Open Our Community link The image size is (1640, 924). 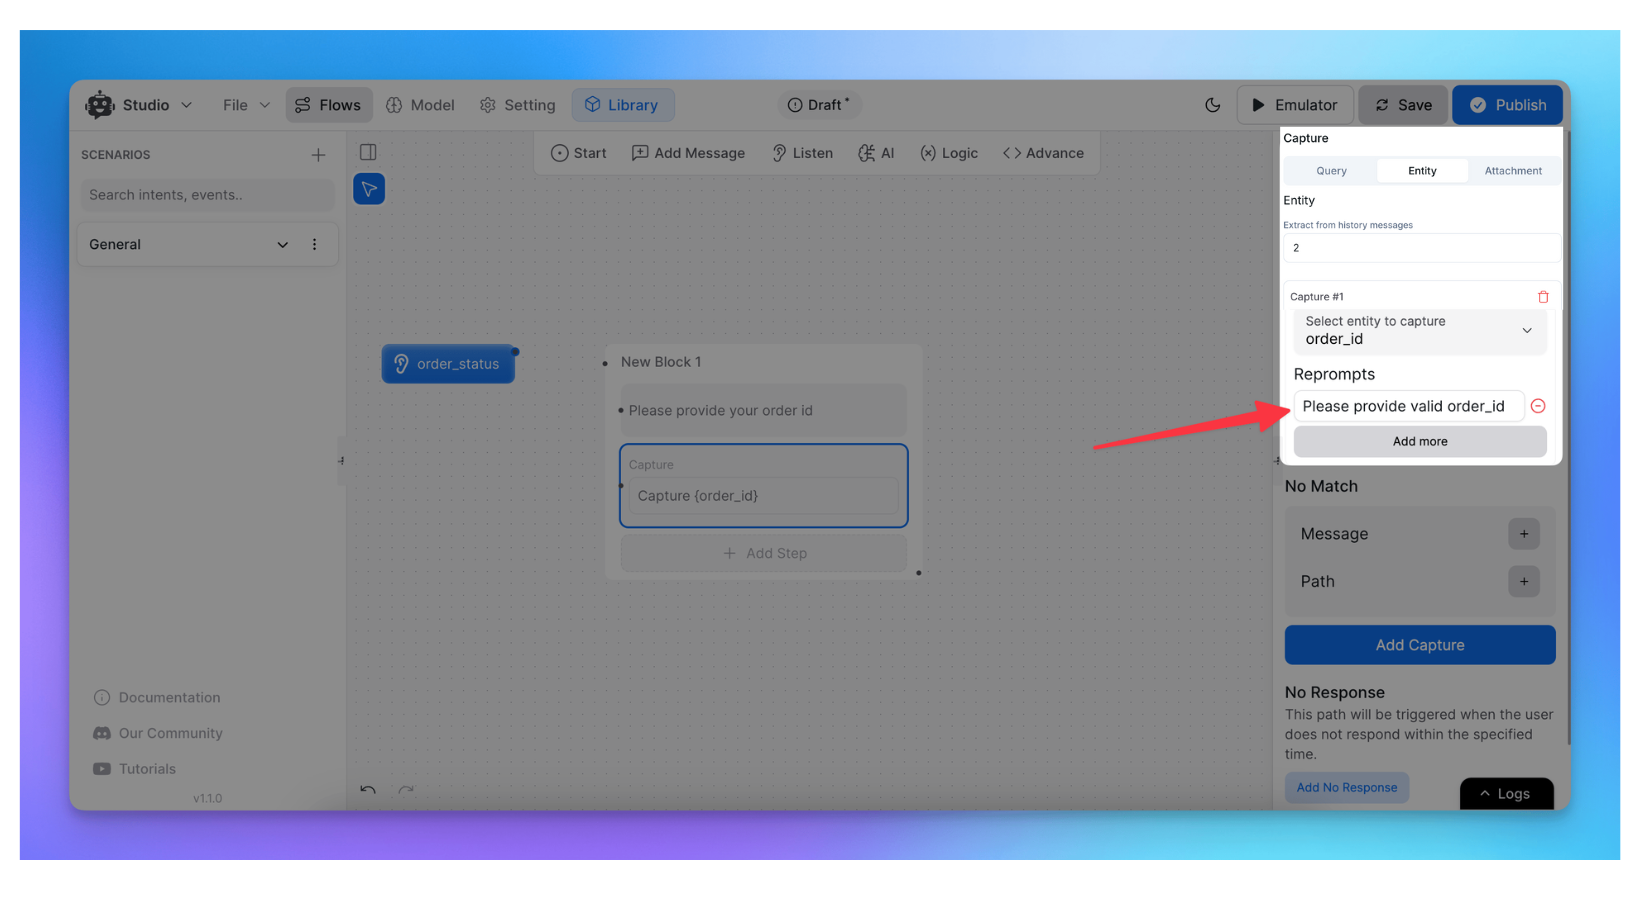(x=158, y=733)
